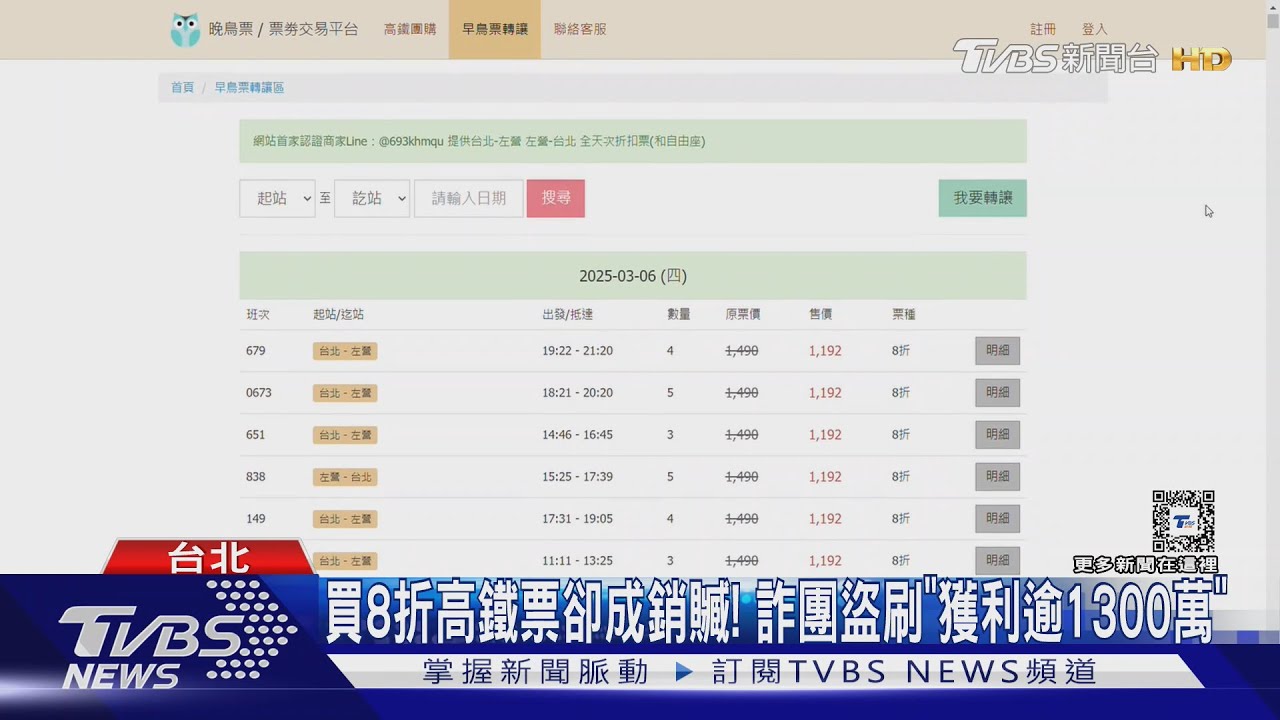Click the 班次 column header
This screenshot has width=1280, height=720.
coord(258,314)
